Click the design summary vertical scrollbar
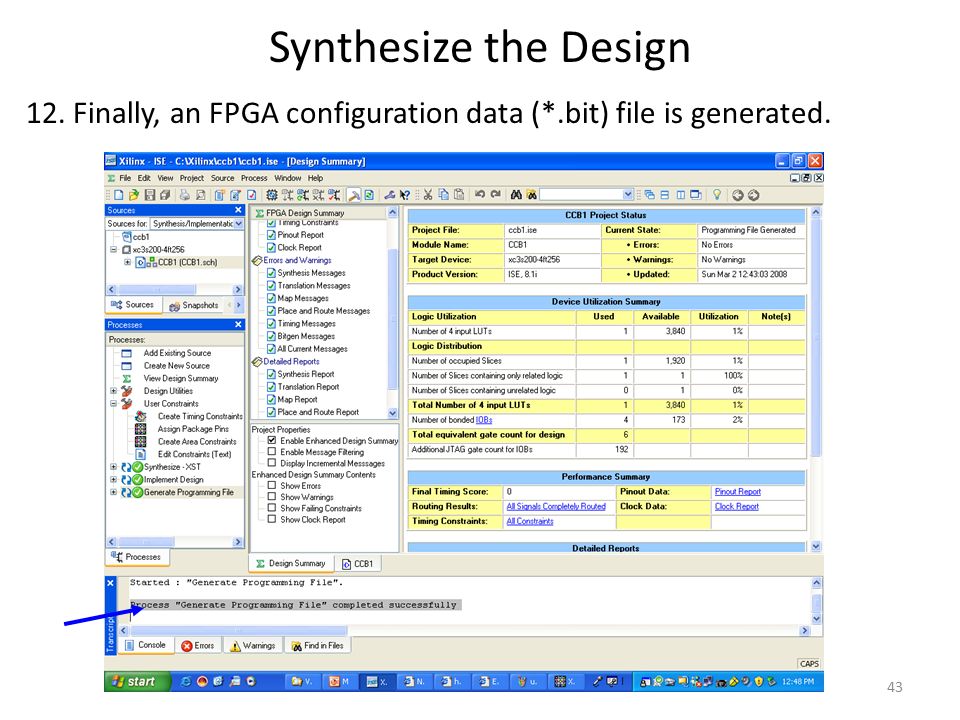This screenshot has height=720, width=960. (816, 379)
